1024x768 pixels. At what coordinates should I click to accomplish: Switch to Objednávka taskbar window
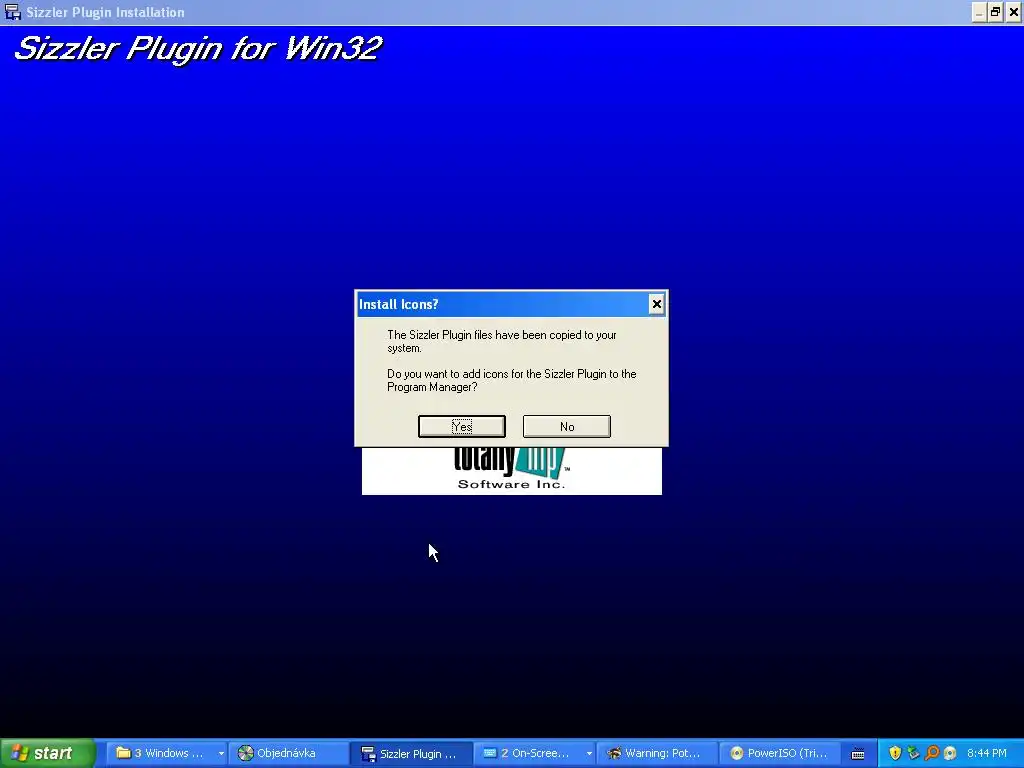pos(287,753)
